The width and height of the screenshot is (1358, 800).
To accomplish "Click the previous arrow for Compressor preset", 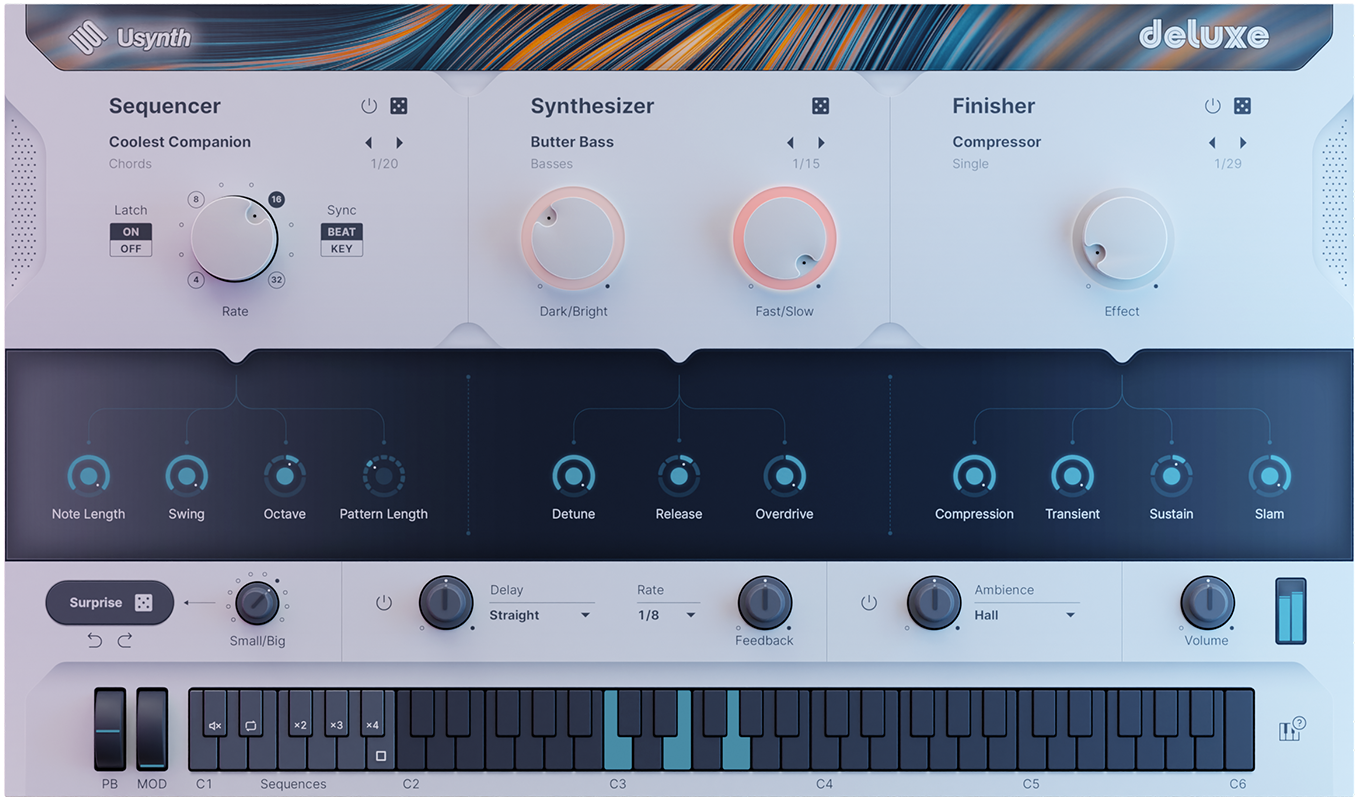I will pyautogui.click(x=1213, y=142).
